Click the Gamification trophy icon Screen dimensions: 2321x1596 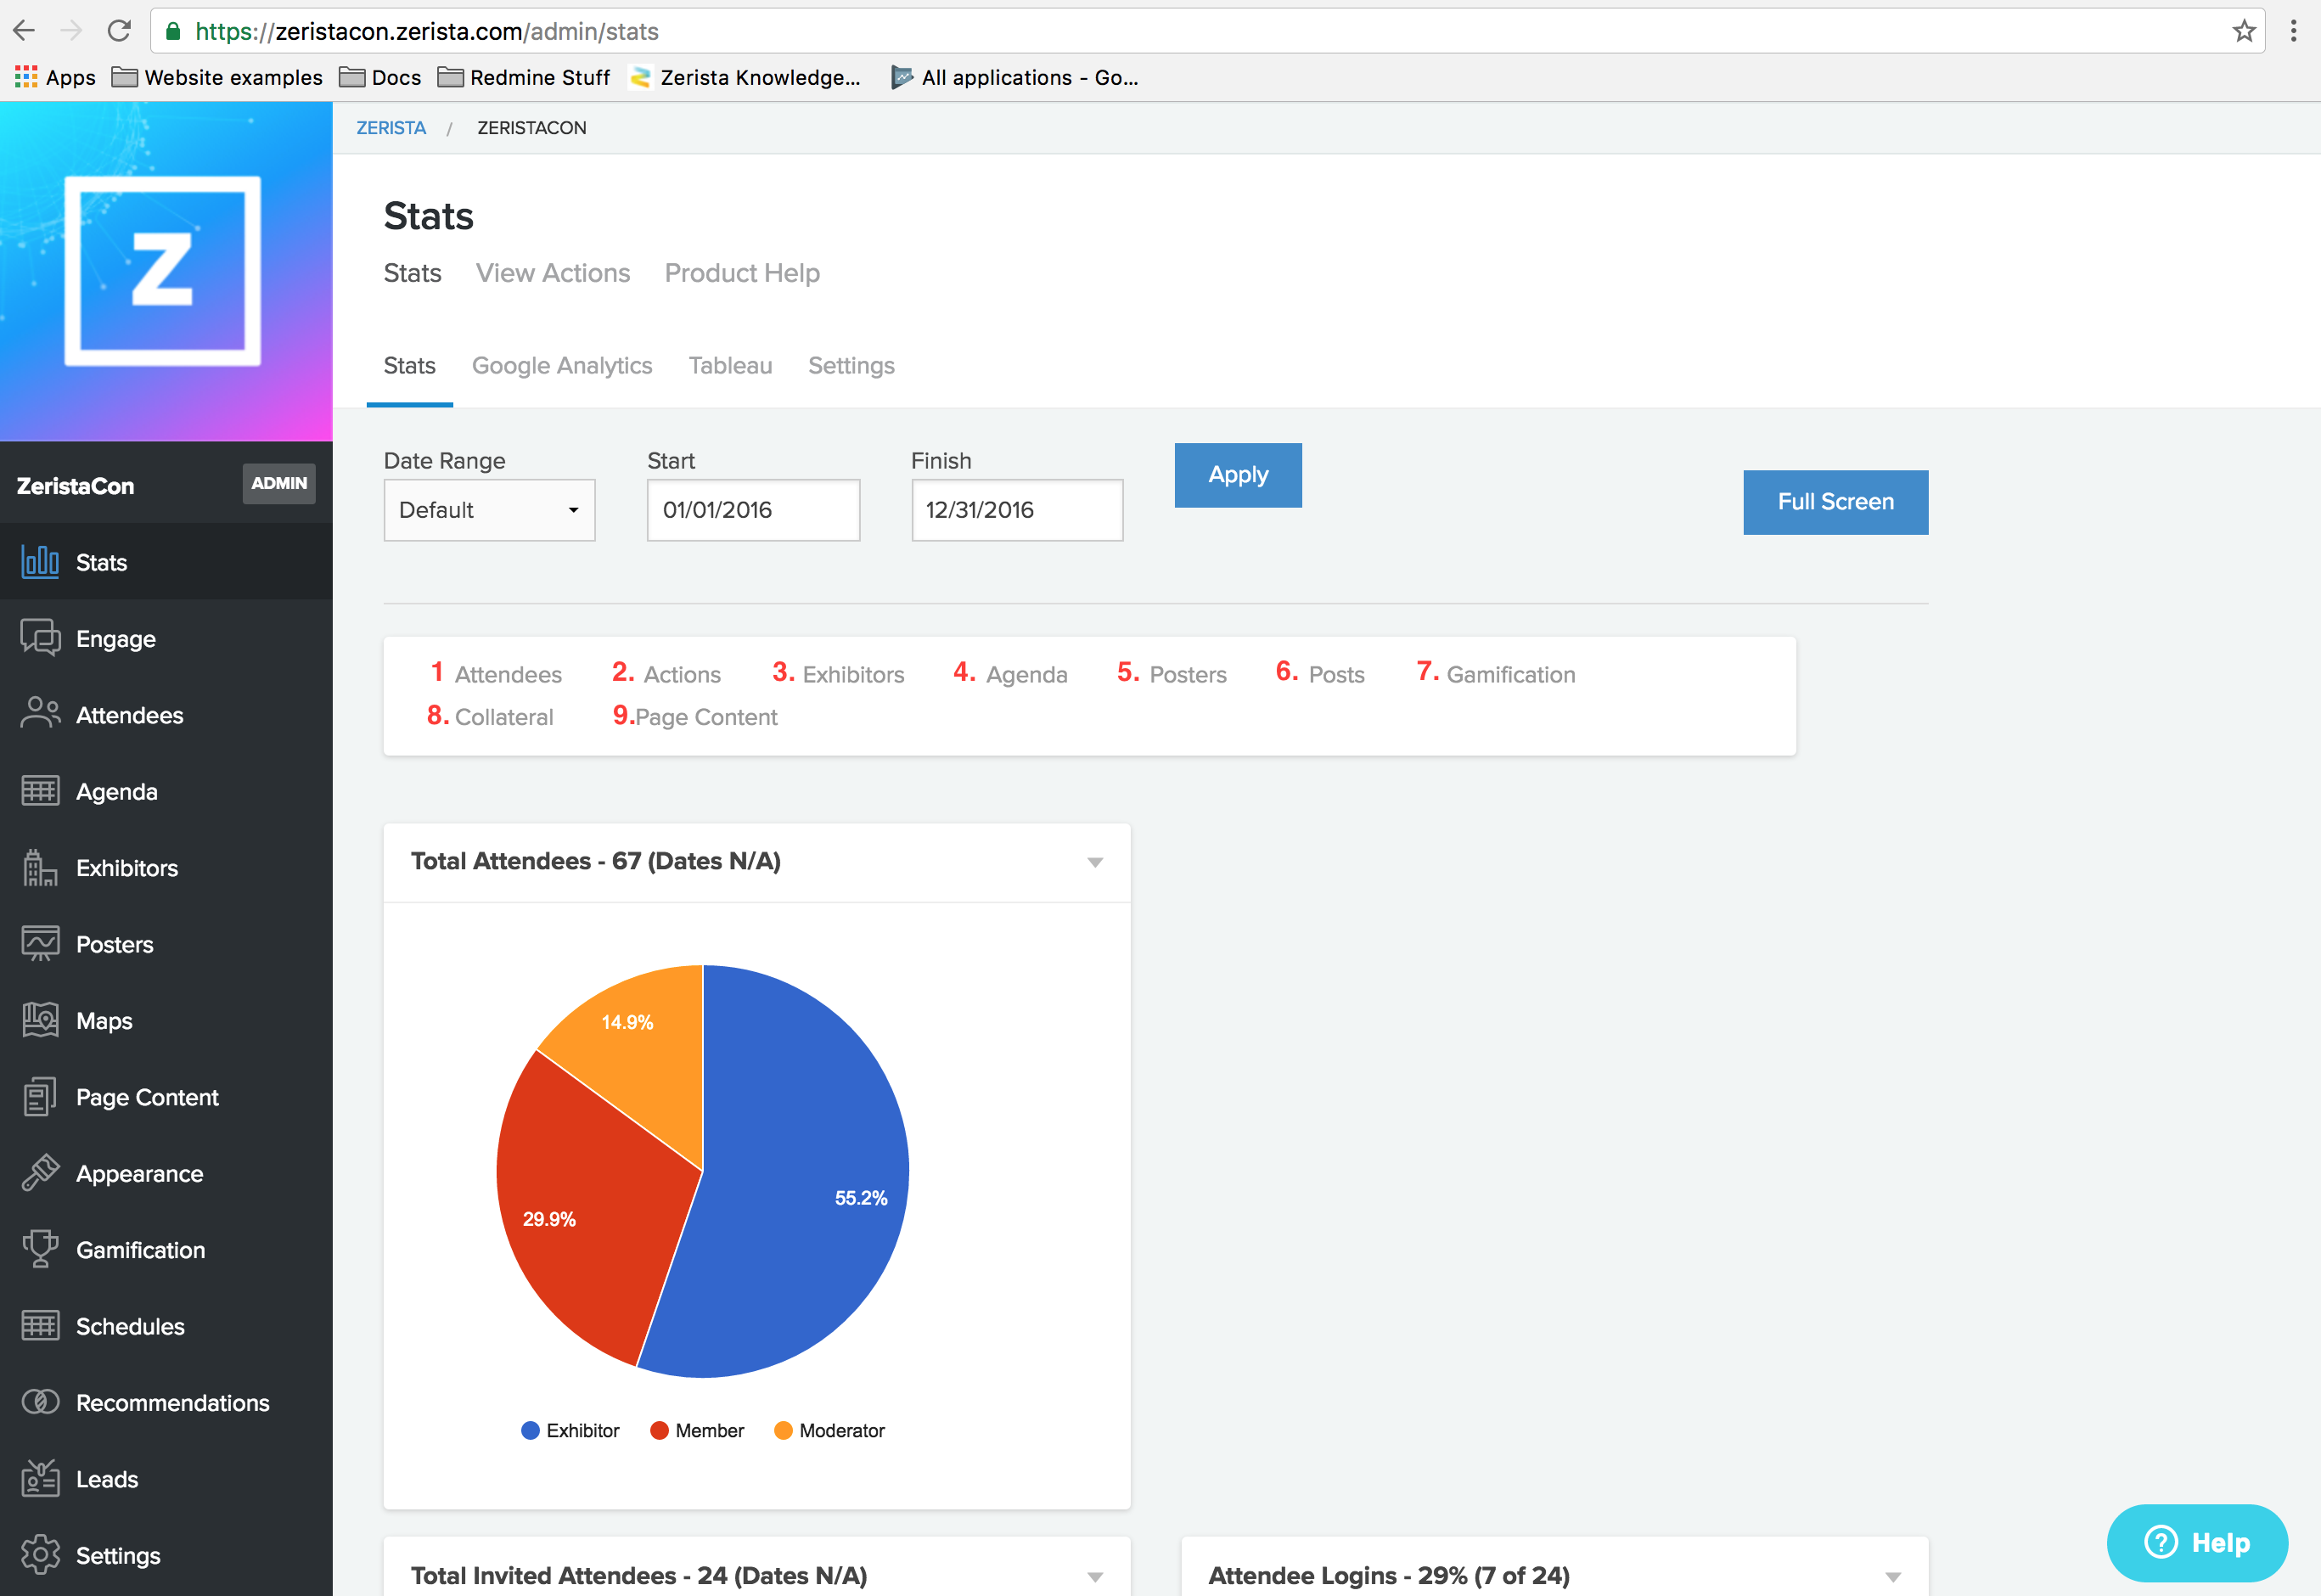[x=40, y=1249]
